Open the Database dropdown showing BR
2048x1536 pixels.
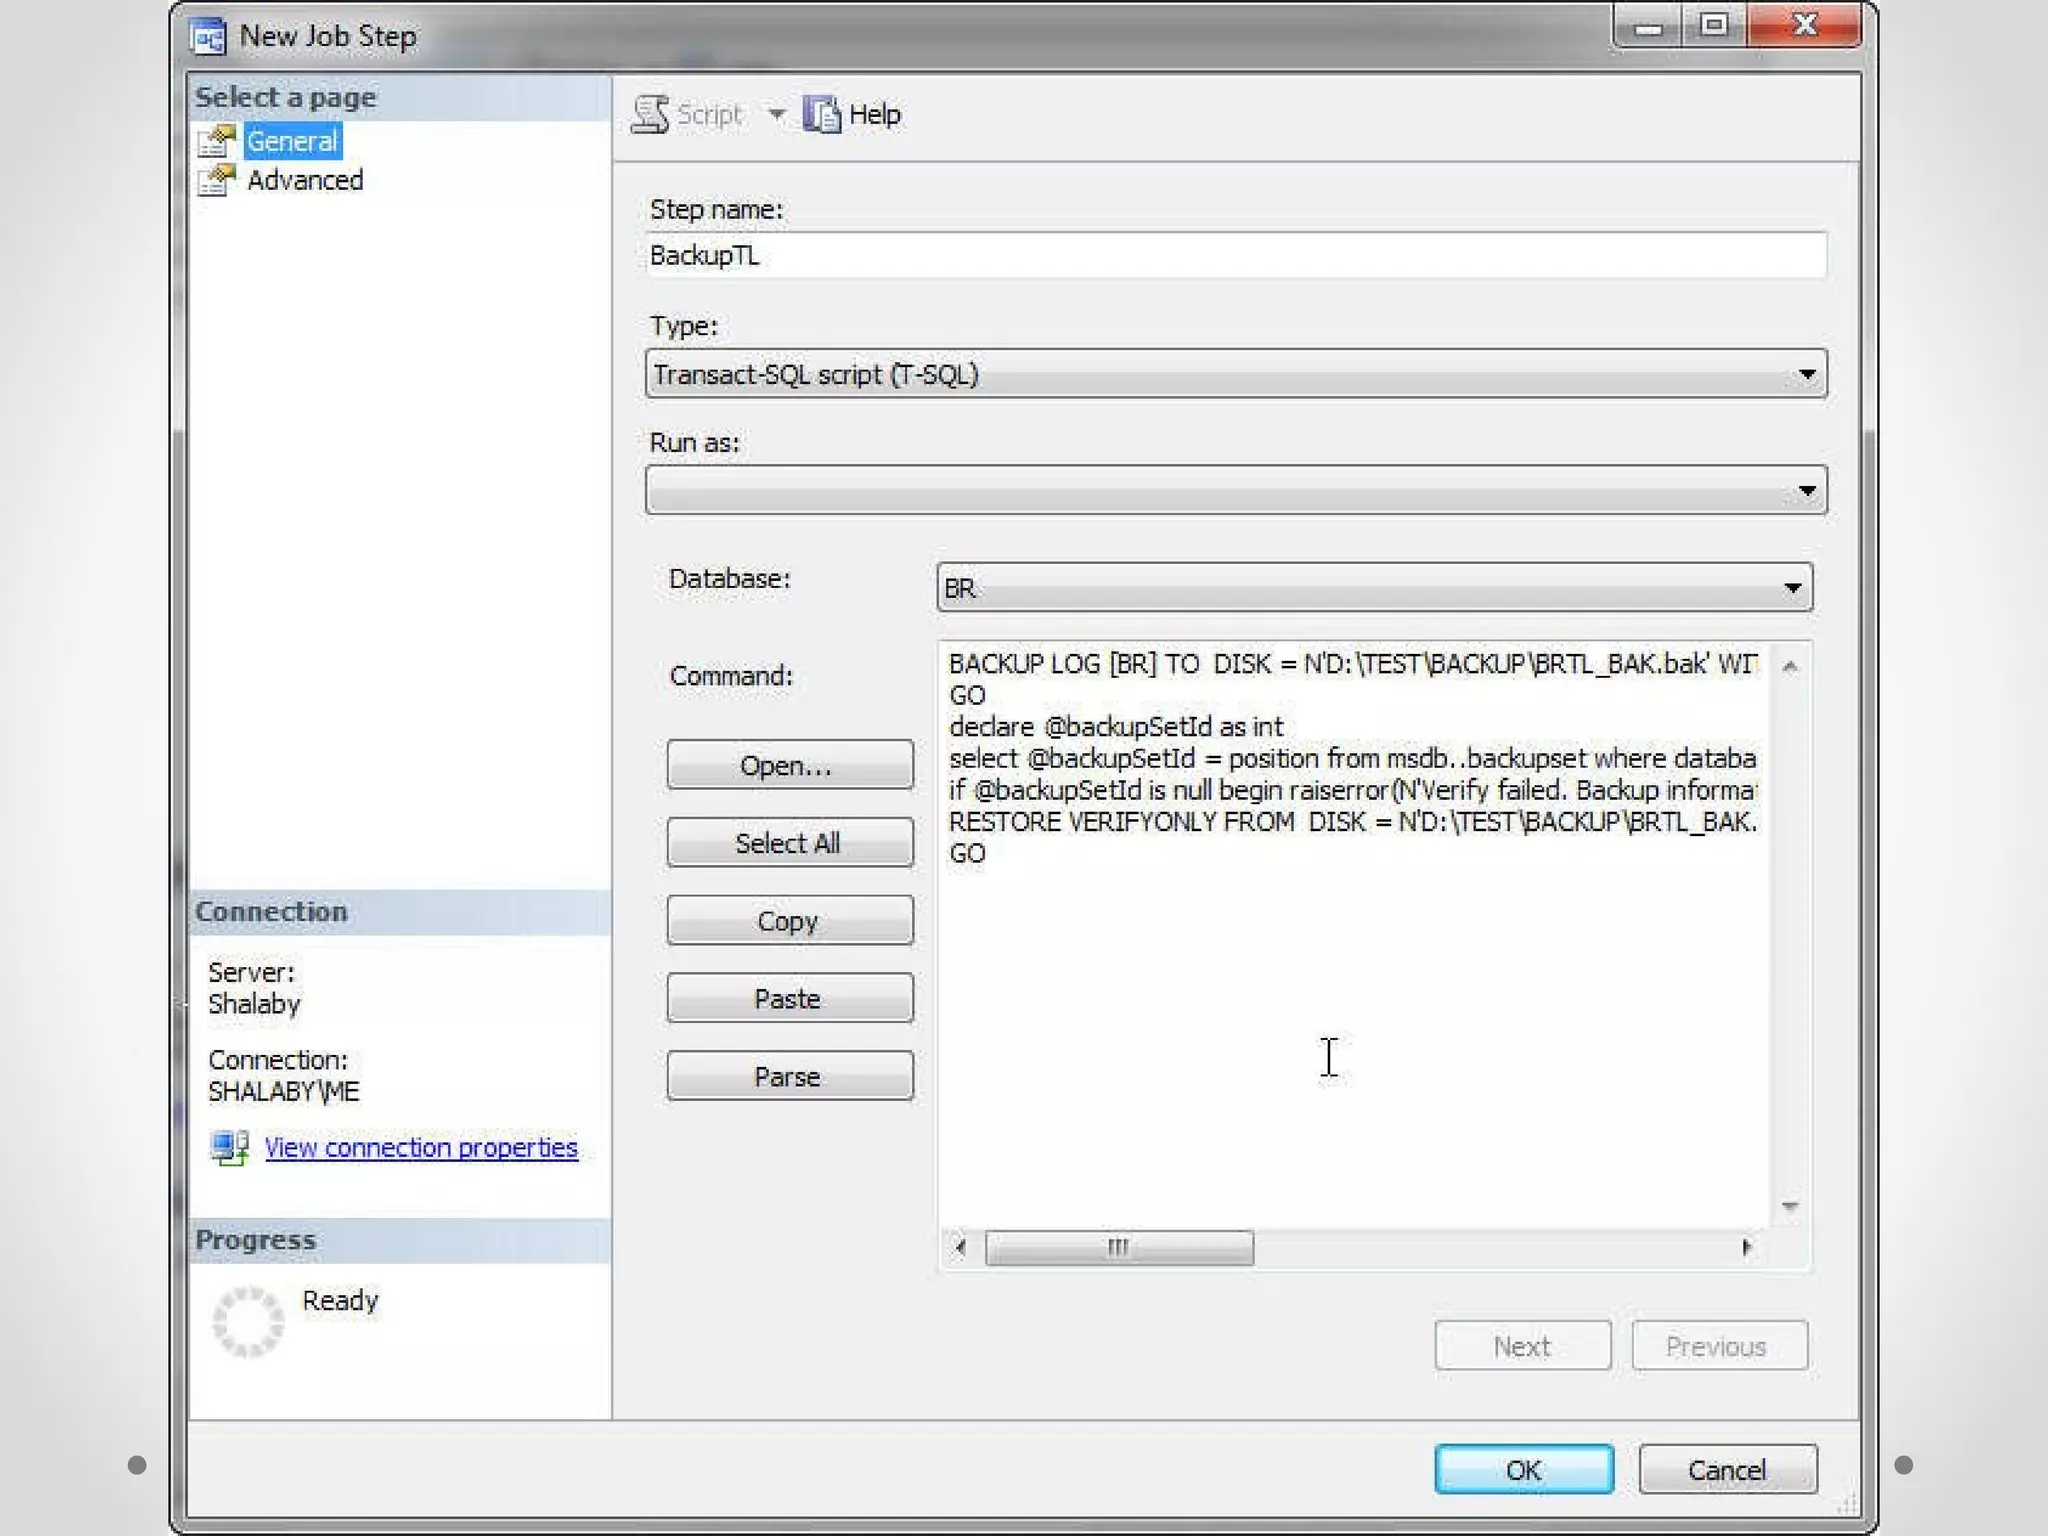[1792, 588]
